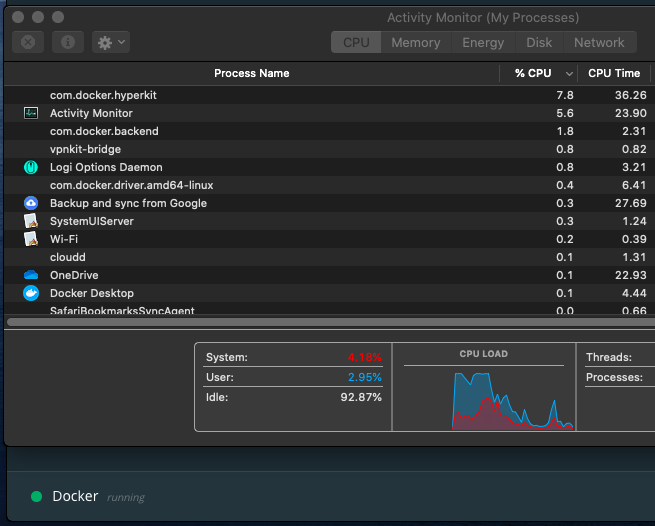Viewport: 655px width, 526px height.
Task: Click the 'running' status text beside Docker
Action: pos(126,498)
